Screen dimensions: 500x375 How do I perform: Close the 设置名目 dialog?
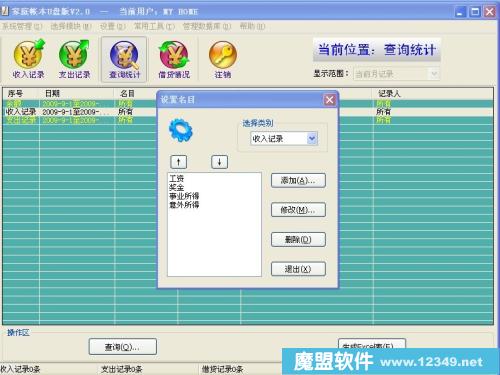(x=329, y=100)
